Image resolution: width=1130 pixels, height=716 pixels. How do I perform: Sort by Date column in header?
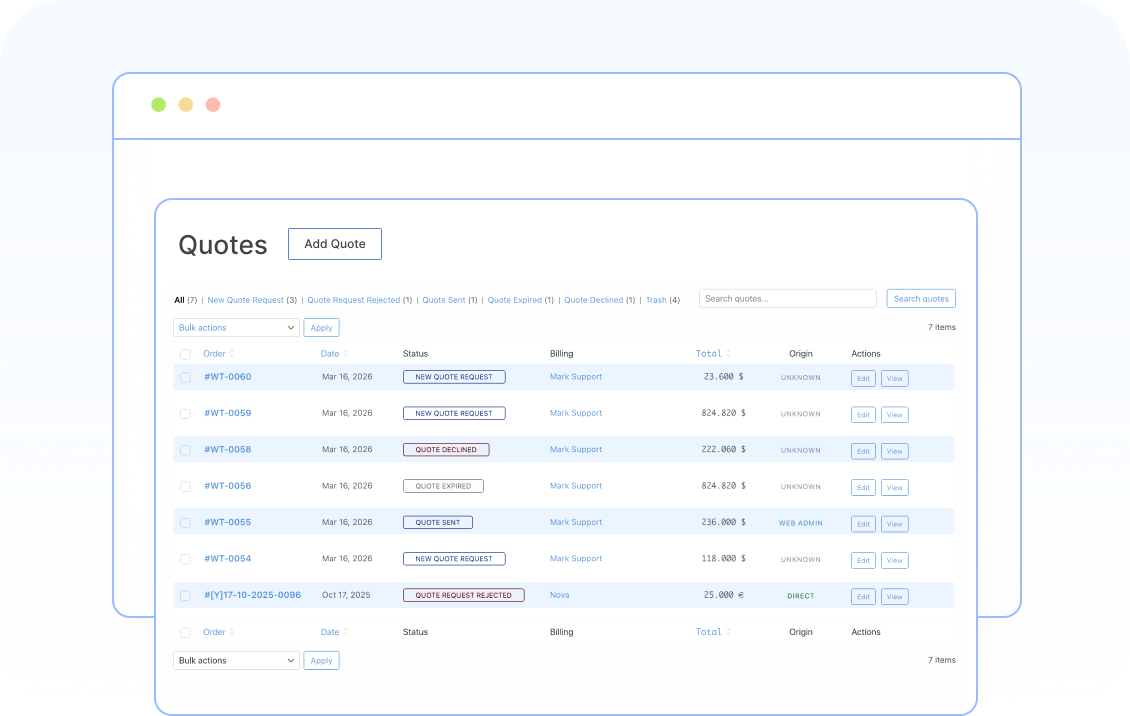334,354
